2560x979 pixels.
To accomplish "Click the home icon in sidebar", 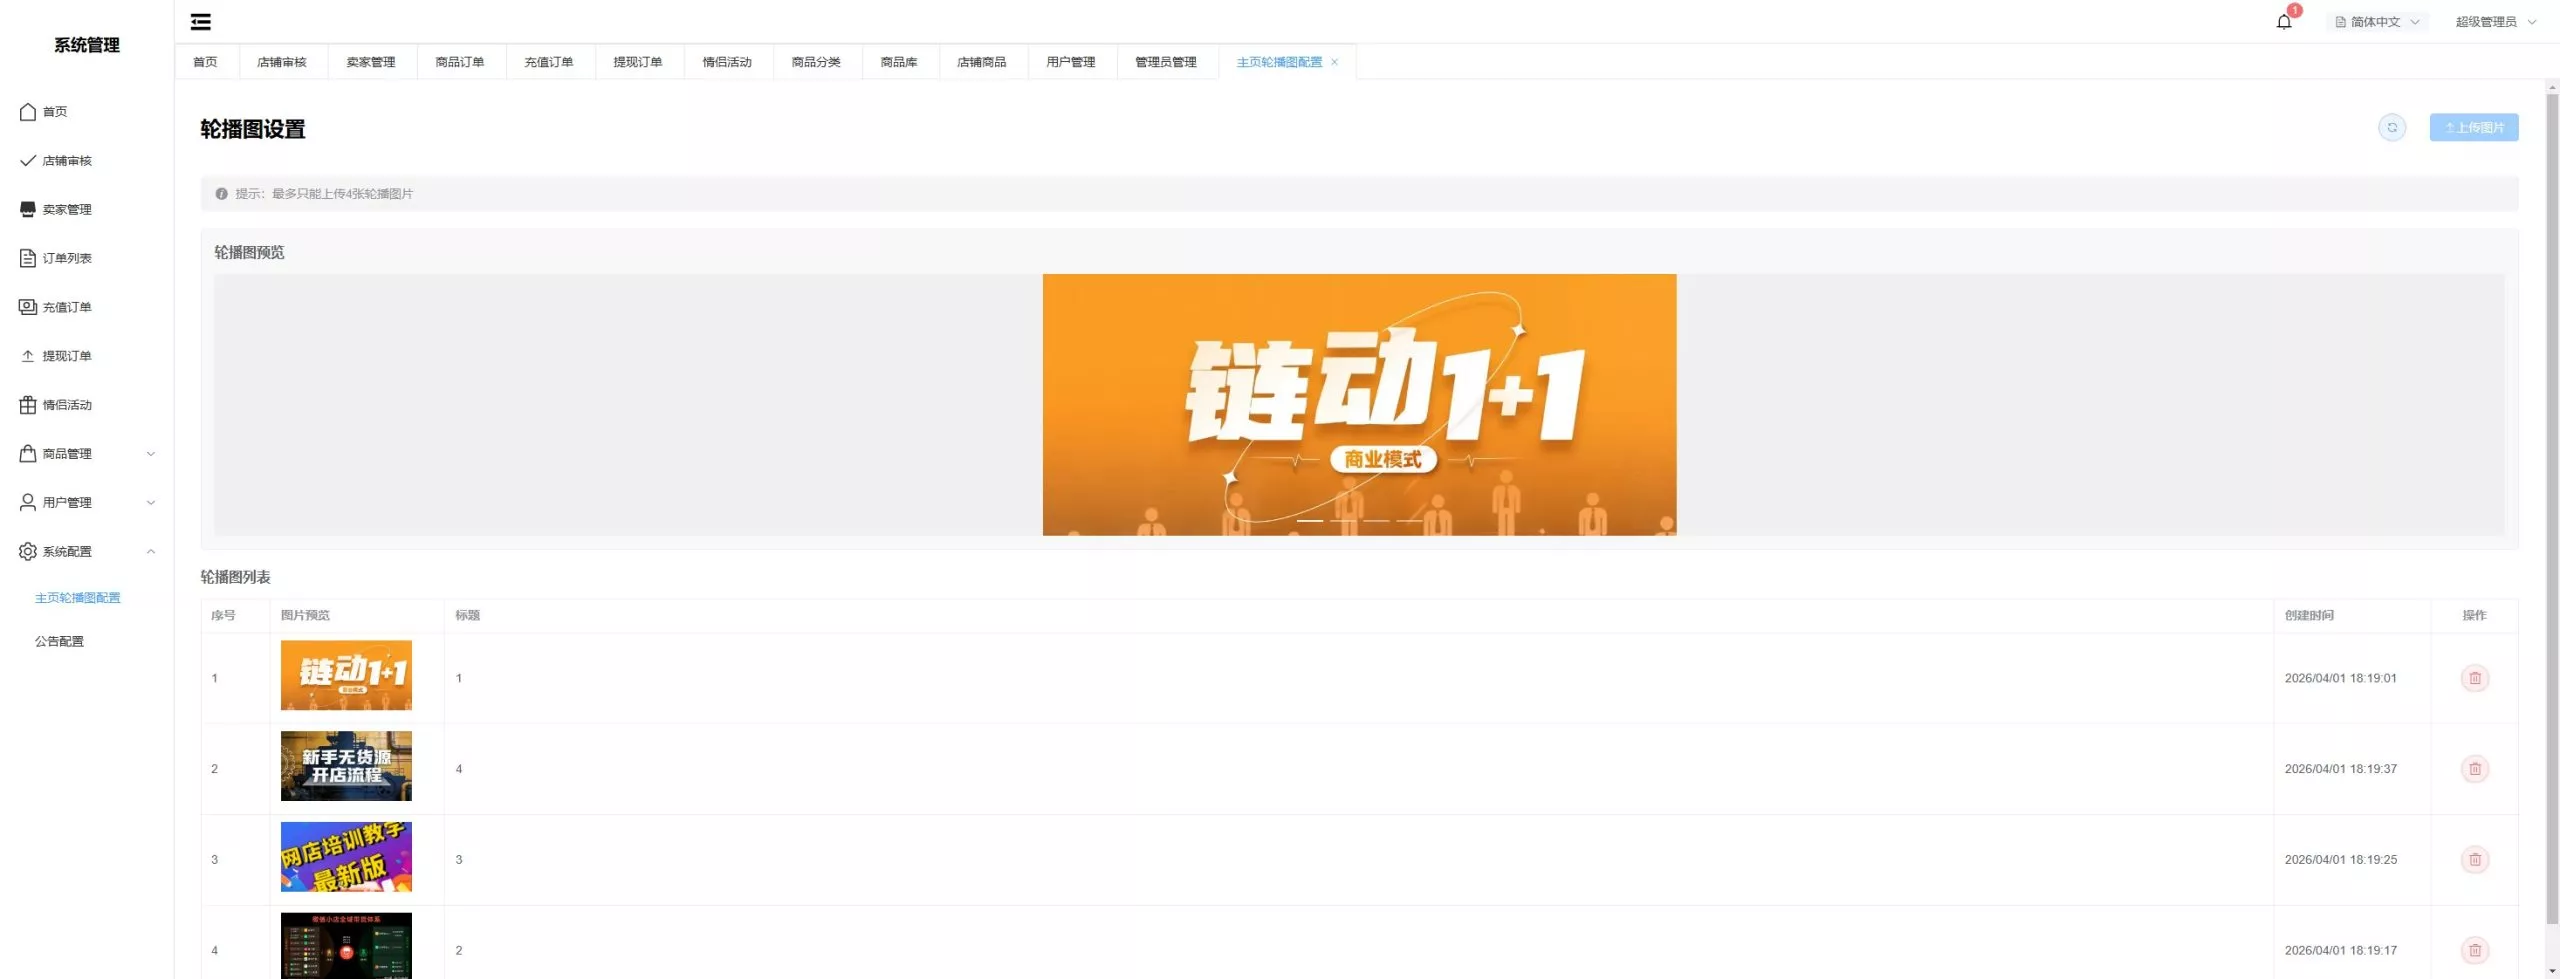I will [x=28, y=112].
